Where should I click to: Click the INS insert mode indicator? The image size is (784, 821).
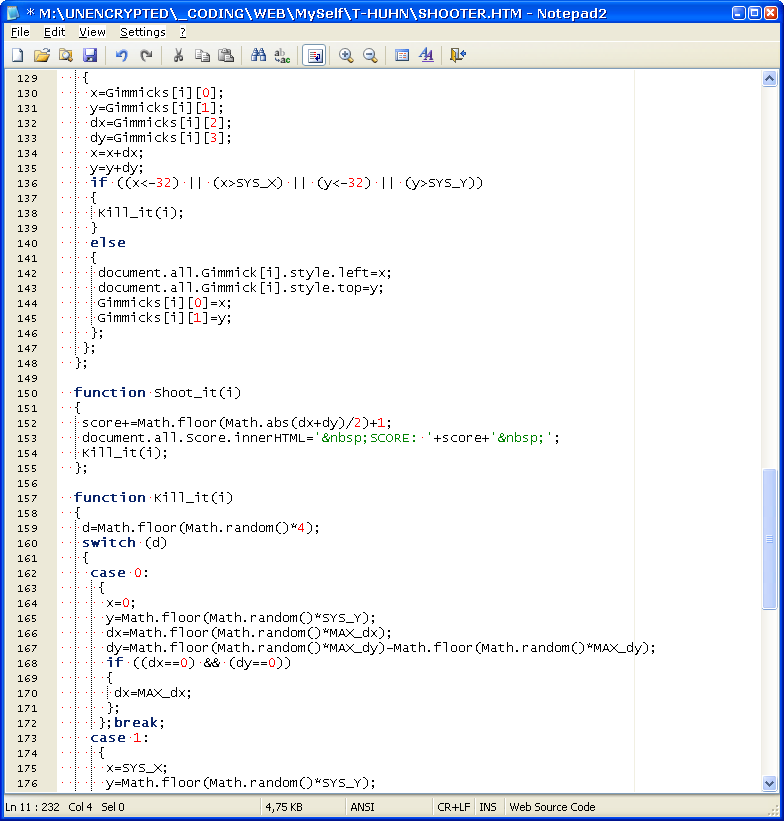pos(488,807)
